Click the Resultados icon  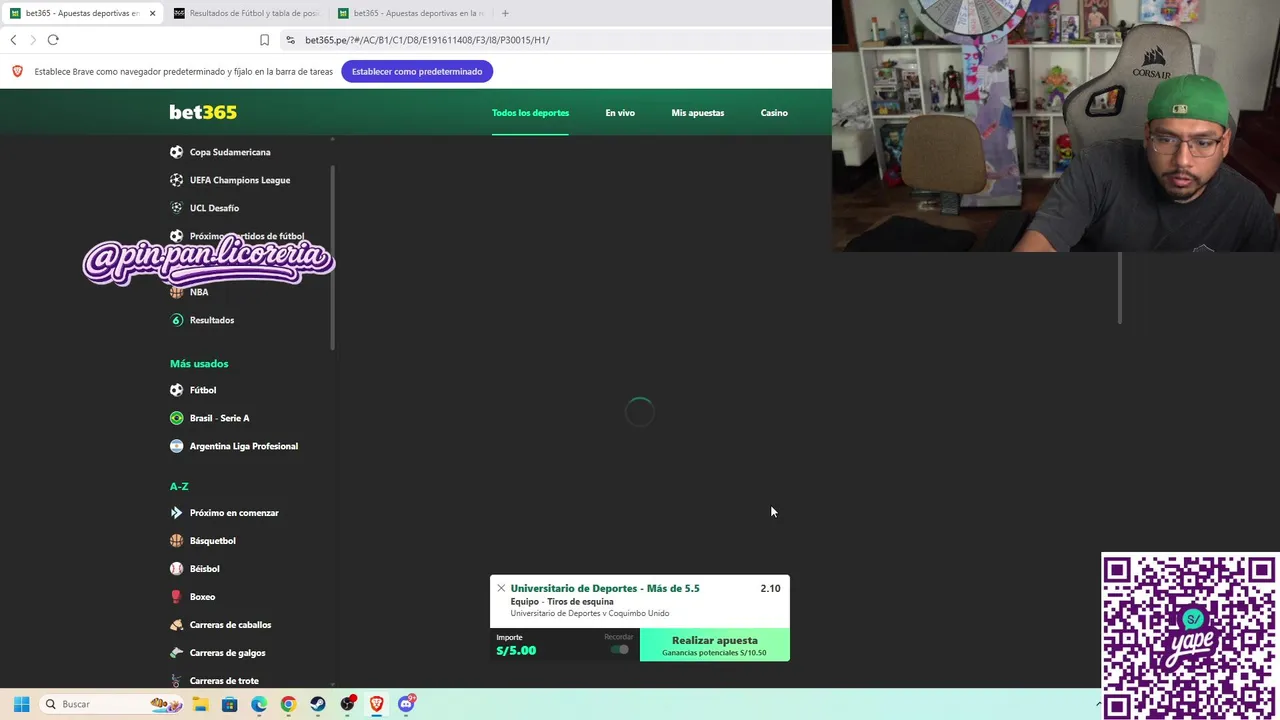(x=177, y=320)
